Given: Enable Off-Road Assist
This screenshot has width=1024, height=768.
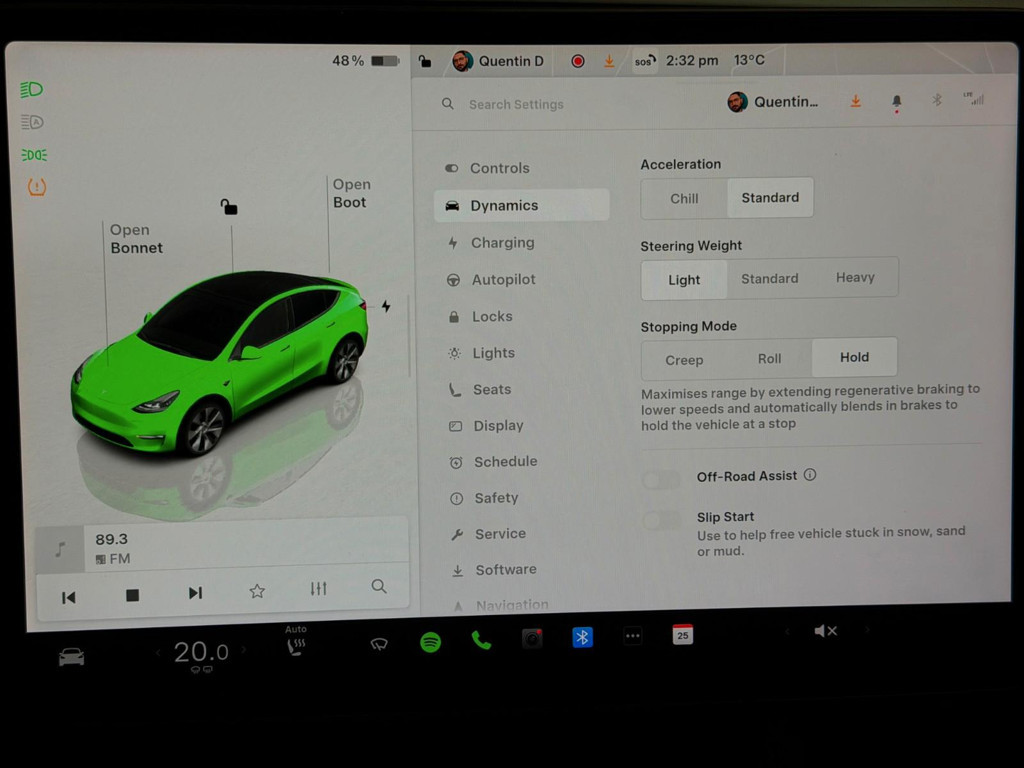Looking at the screenshot, I should [x=660, y=479].
